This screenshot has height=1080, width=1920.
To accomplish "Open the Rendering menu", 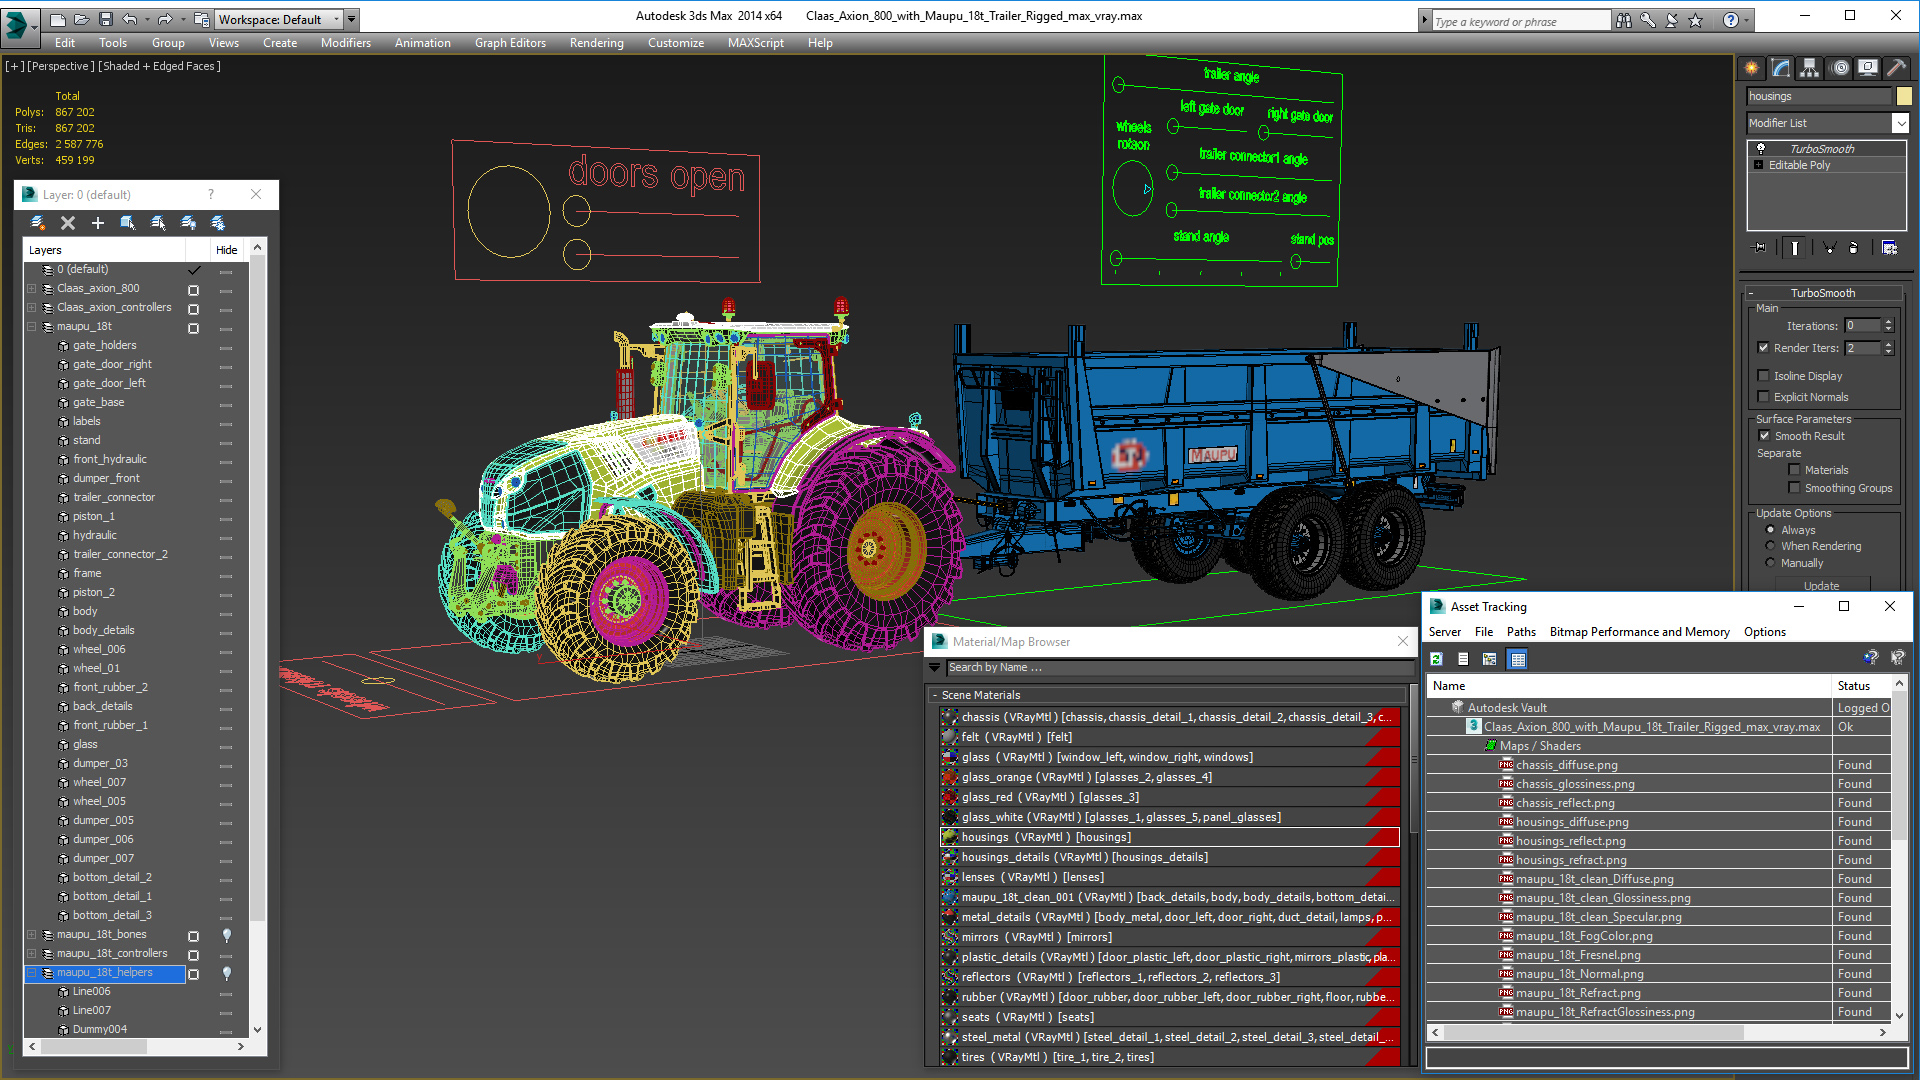I will (596, 43).
